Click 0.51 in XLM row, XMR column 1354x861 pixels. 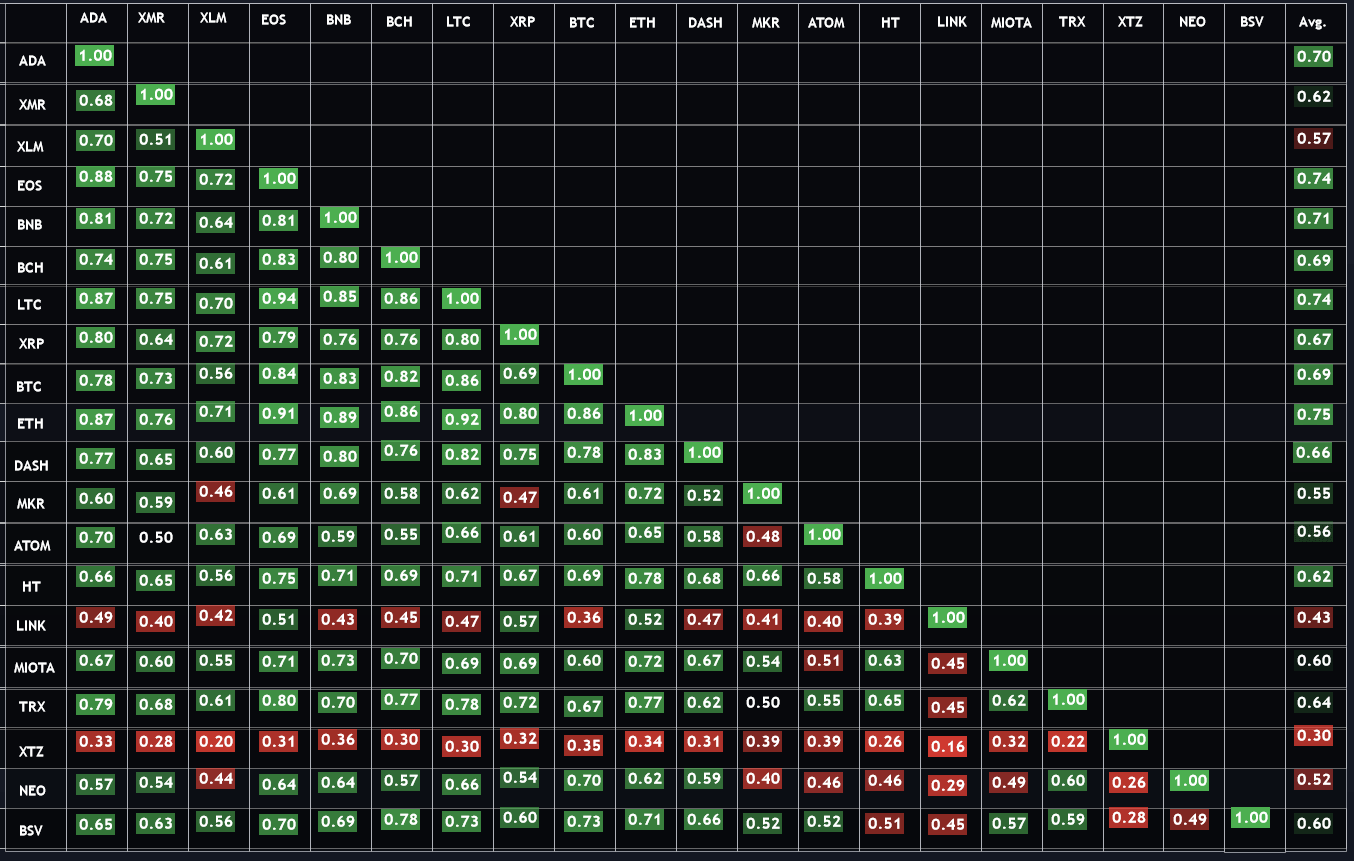click(156, 139)
